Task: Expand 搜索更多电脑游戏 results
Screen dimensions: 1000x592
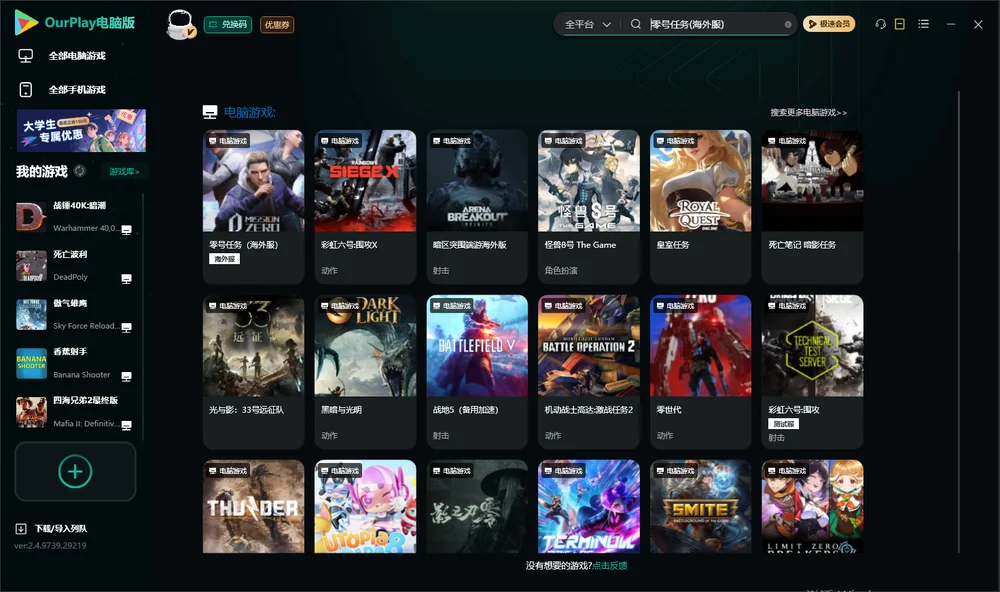Action: point(808,112)
